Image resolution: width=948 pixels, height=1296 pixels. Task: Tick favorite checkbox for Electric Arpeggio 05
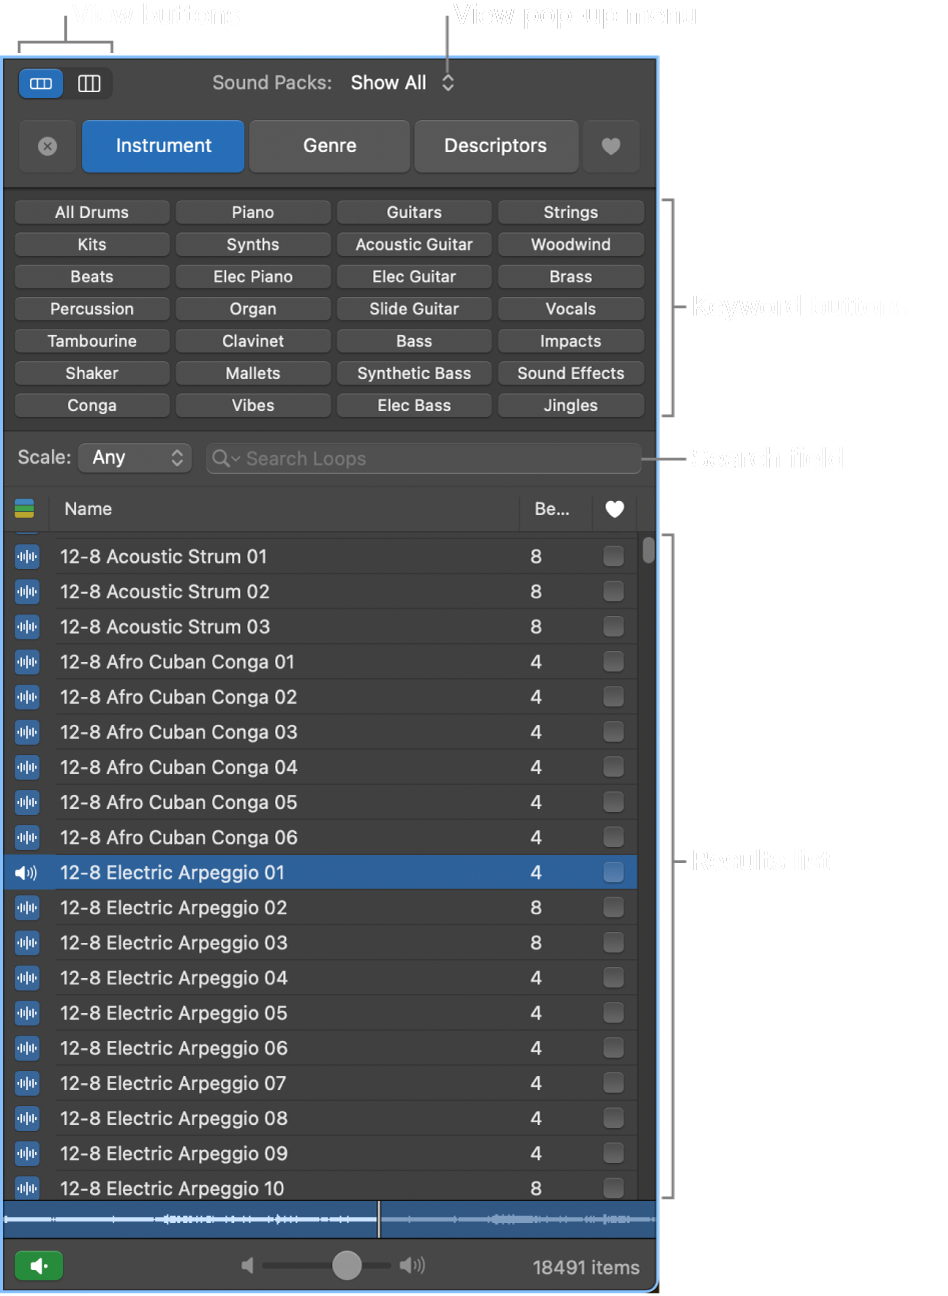point(614,1013)
